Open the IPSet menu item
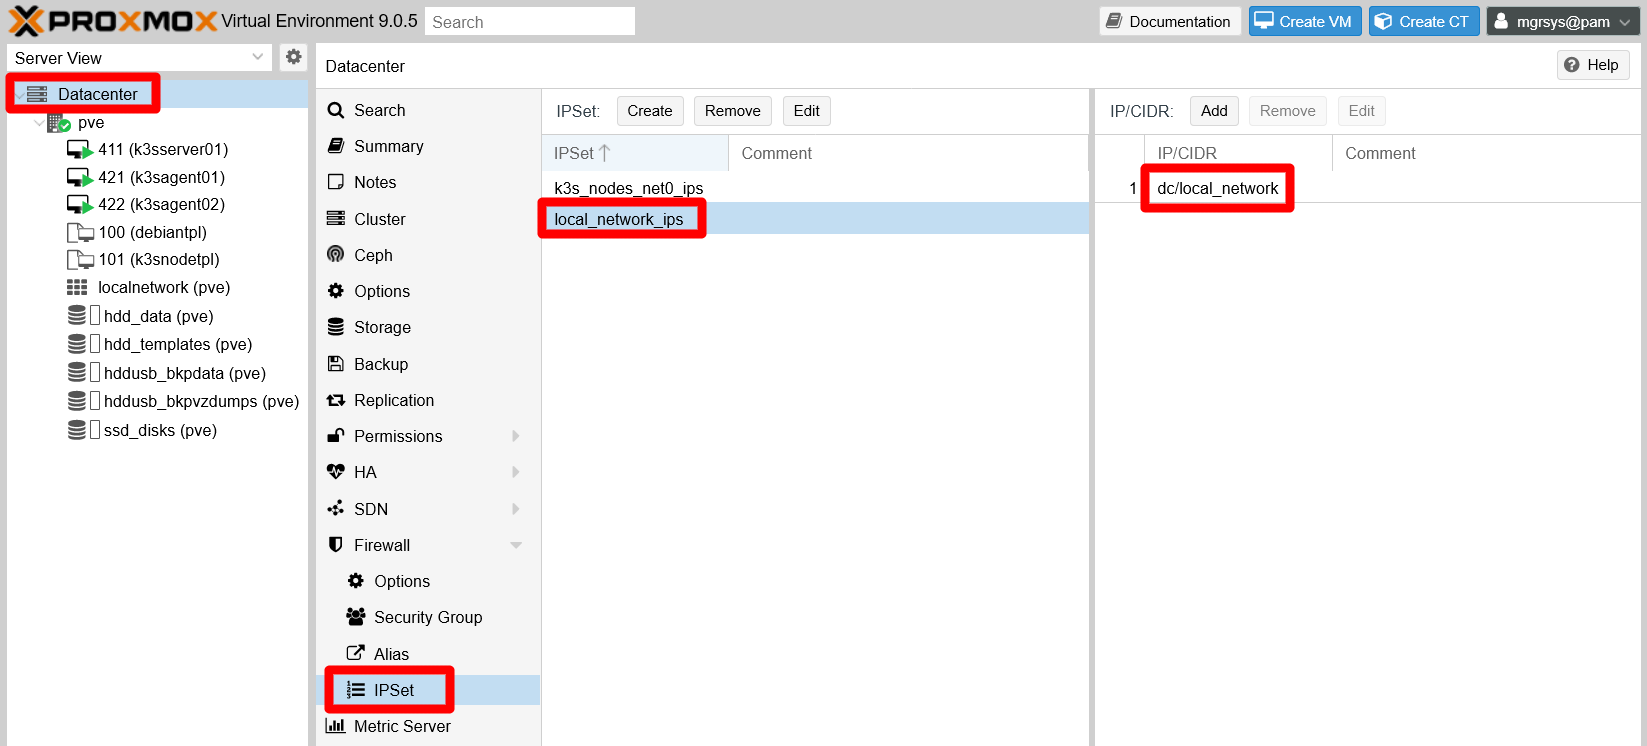Viewport: 1647px width, 746px height. [428, 690]
